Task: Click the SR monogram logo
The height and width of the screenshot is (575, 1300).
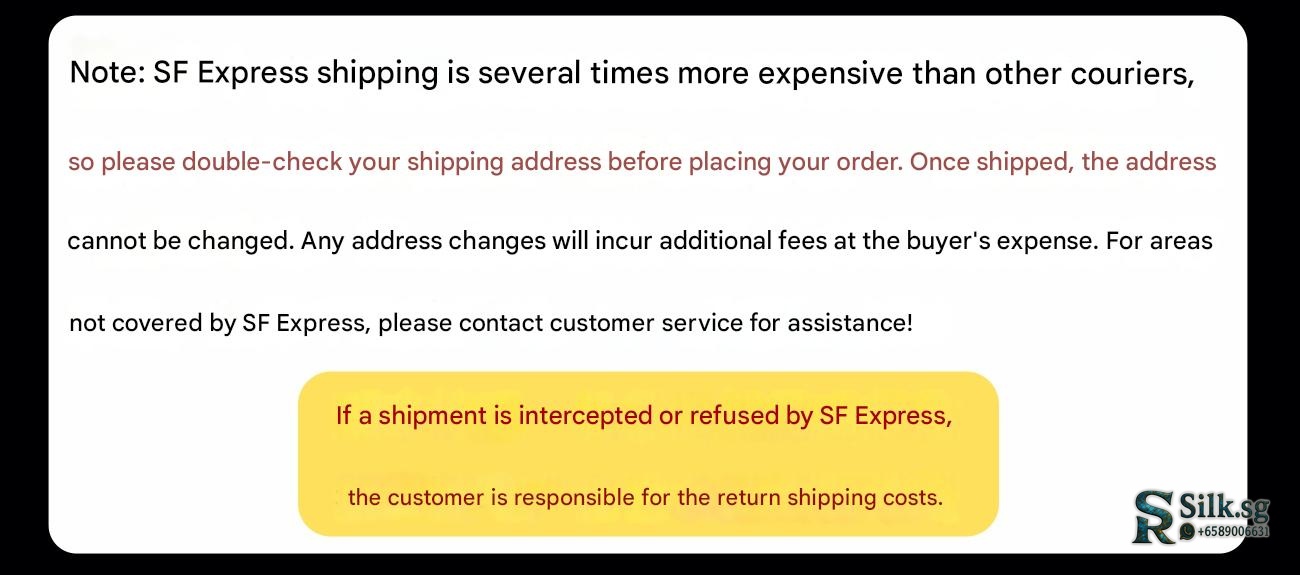Action: (x=1155, y=517)
